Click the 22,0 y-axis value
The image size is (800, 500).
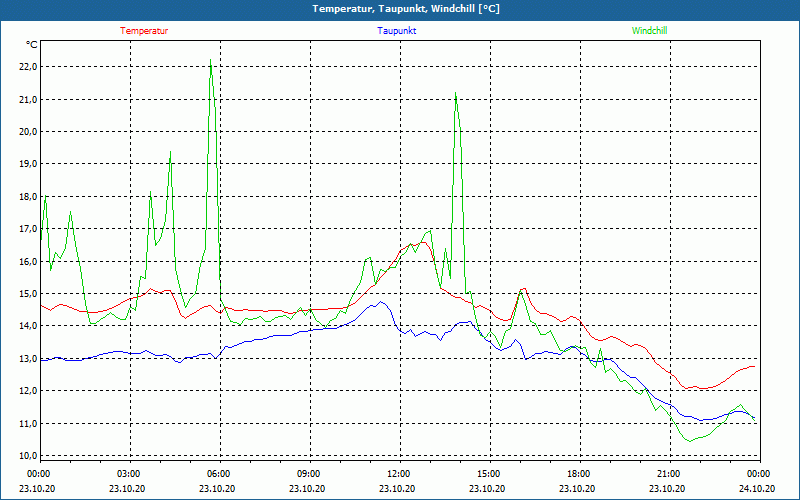(28, 67)
